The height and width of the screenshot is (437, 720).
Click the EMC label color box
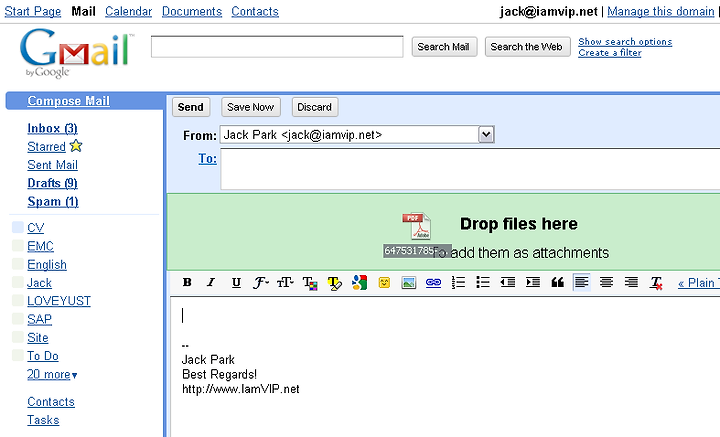point(18,246)
